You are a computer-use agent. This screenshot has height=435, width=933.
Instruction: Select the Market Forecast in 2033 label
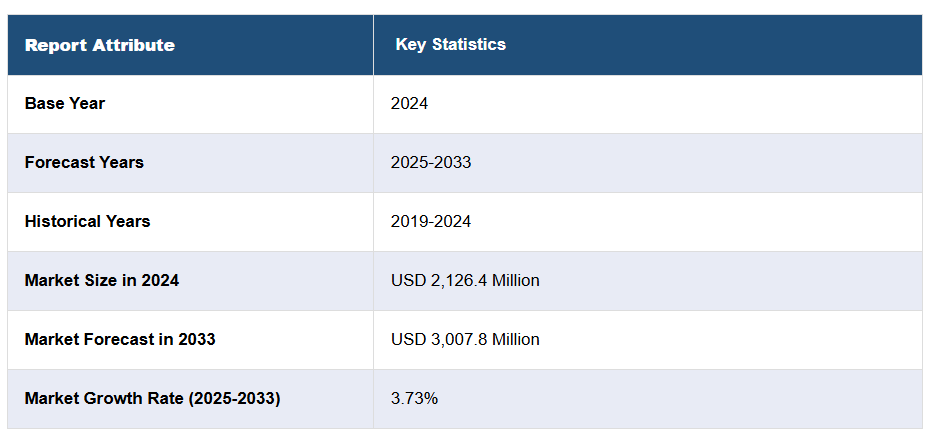120,339
